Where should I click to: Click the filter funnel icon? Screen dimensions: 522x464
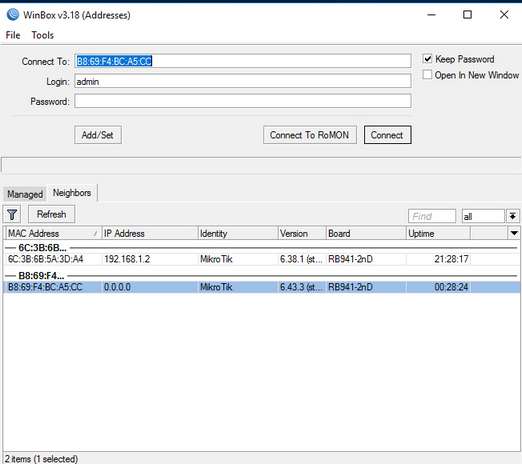pos(12,214)
